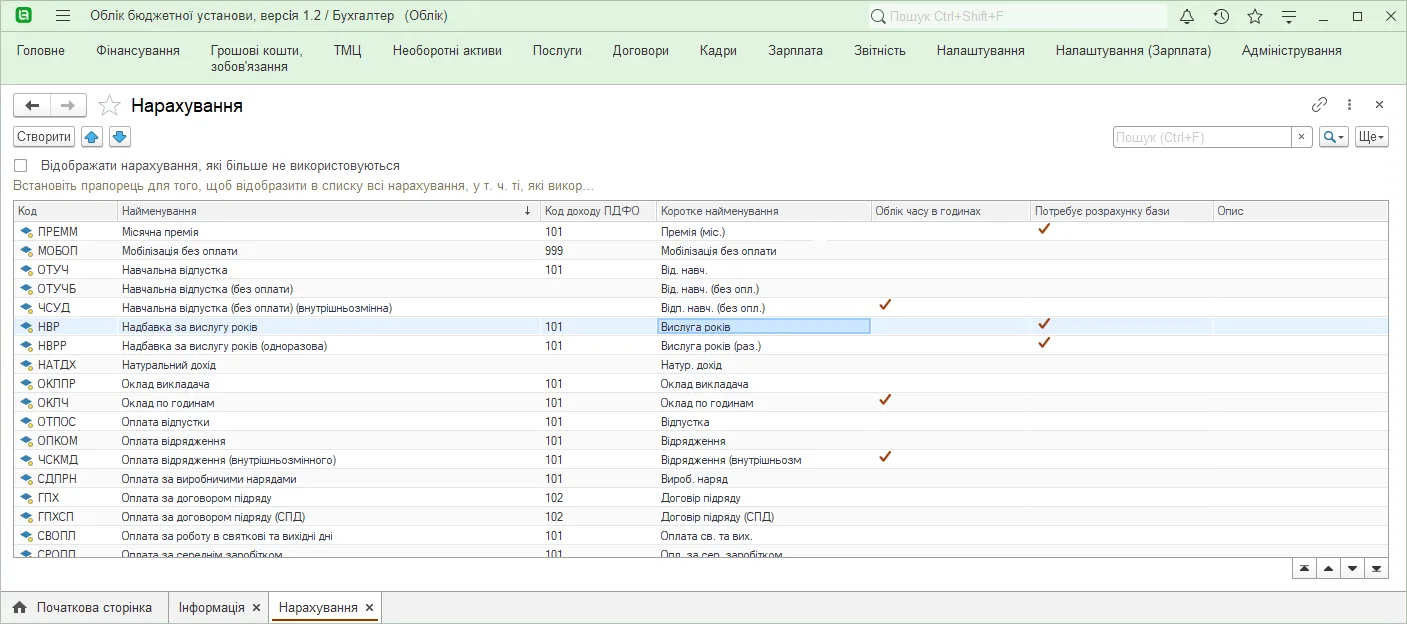1407x624 pixels.
Task: Jump to the list beginning
Action: coord(1304,568)
